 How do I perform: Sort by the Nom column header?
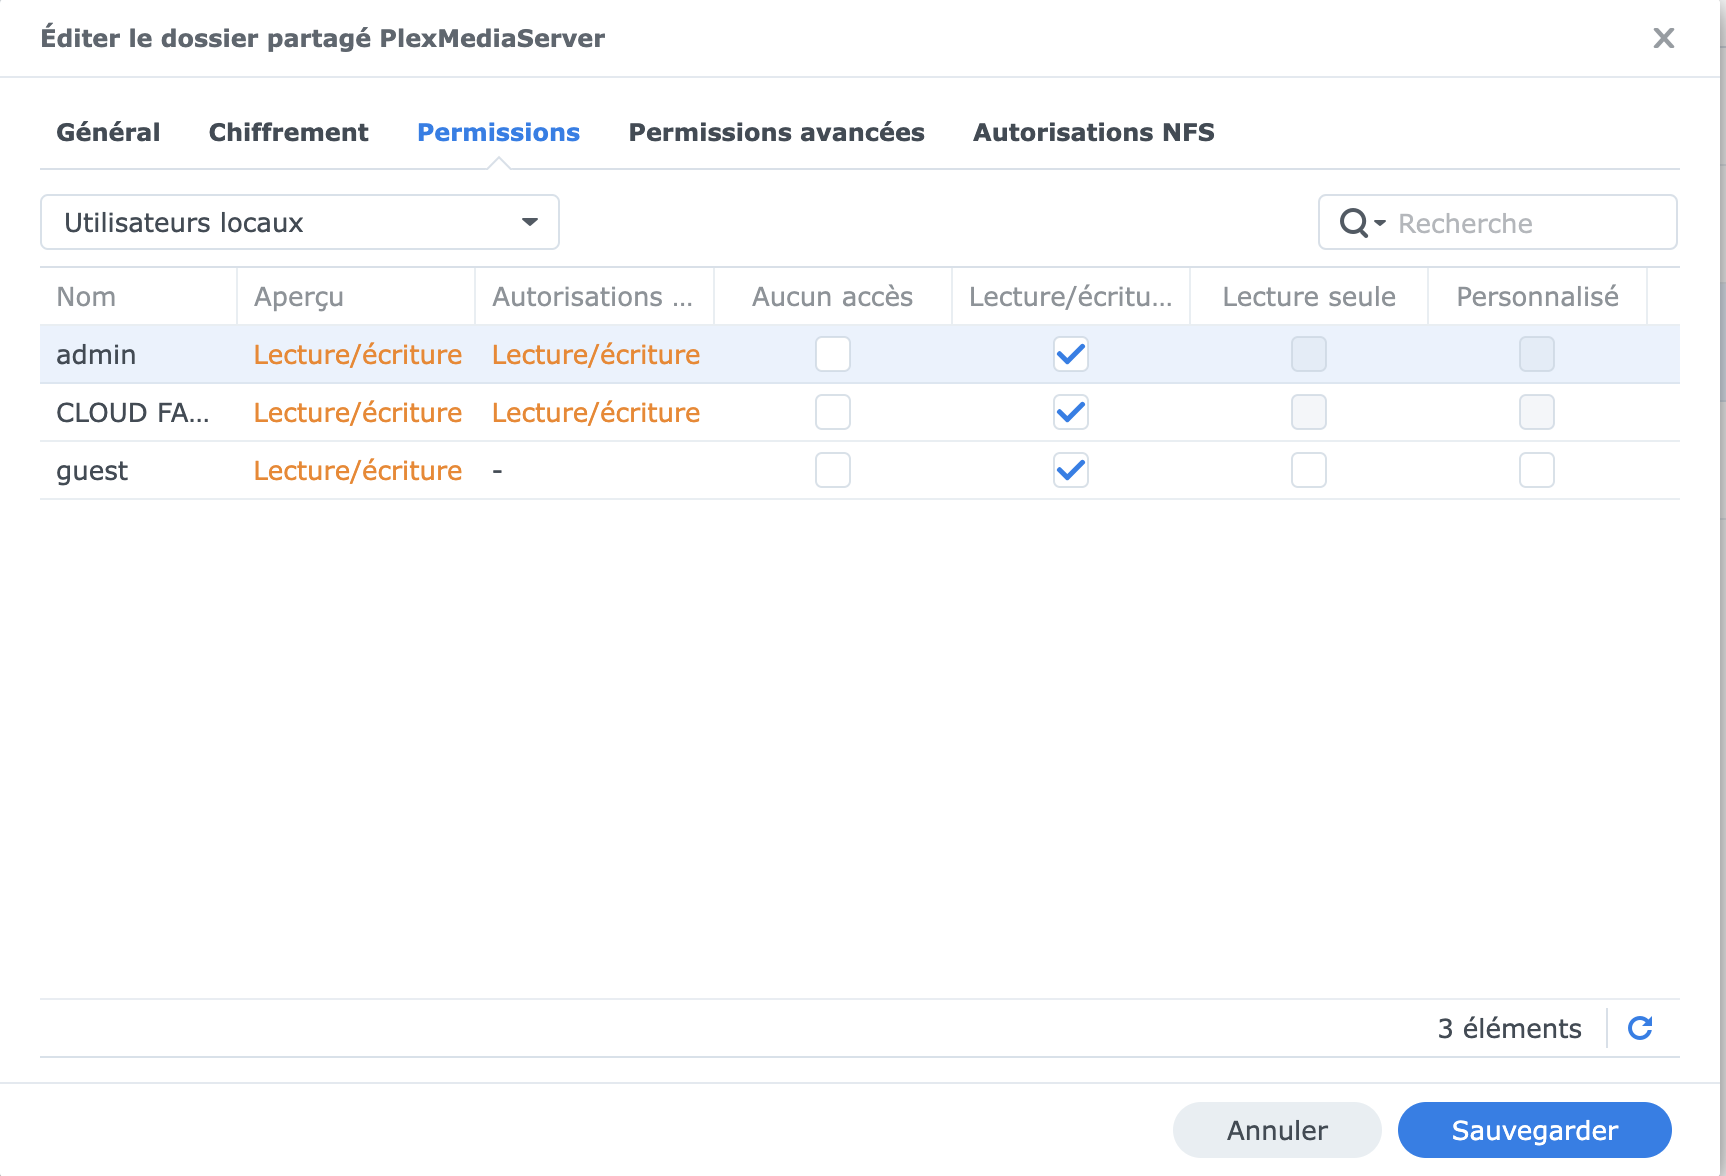[138, 296]
